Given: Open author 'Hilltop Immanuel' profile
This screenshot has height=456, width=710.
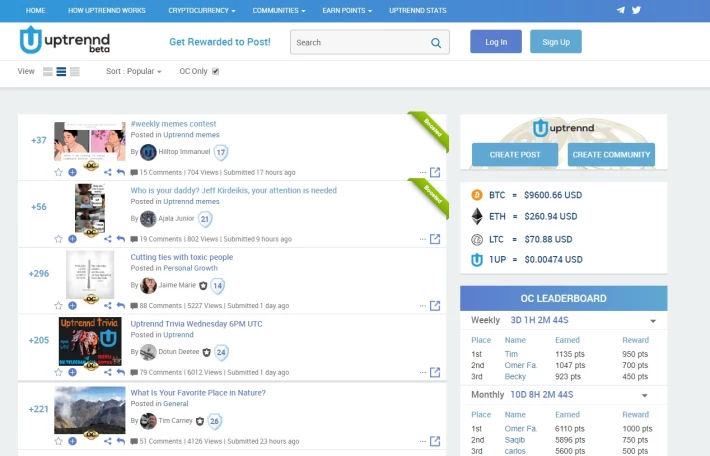Looking at the screenshot, I should click(184, 152).
